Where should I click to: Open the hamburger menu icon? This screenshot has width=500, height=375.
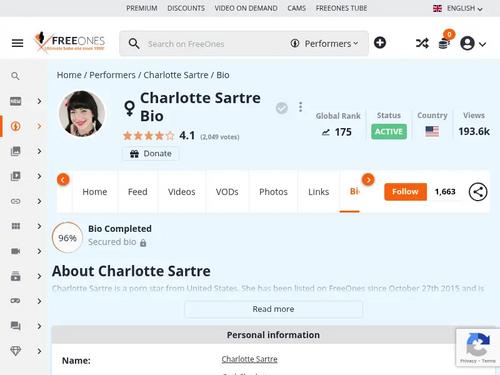(17, 43)
